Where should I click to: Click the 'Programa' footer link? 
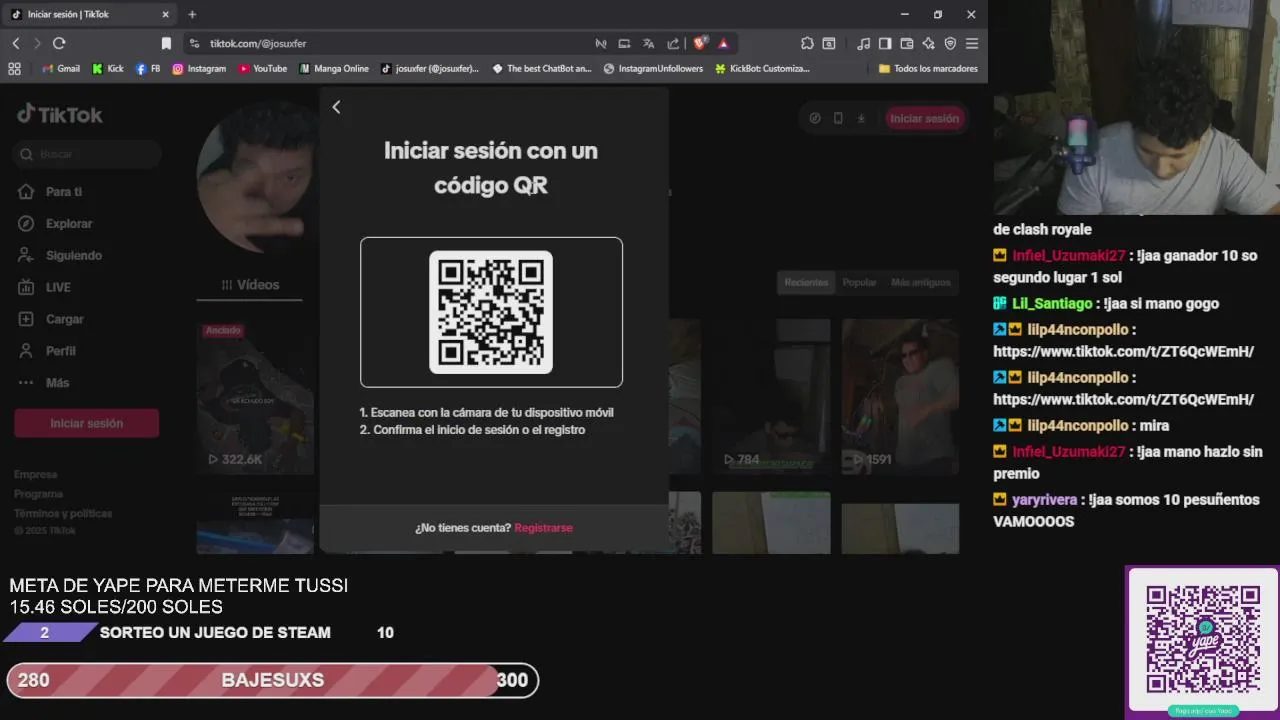click(38, 494)
